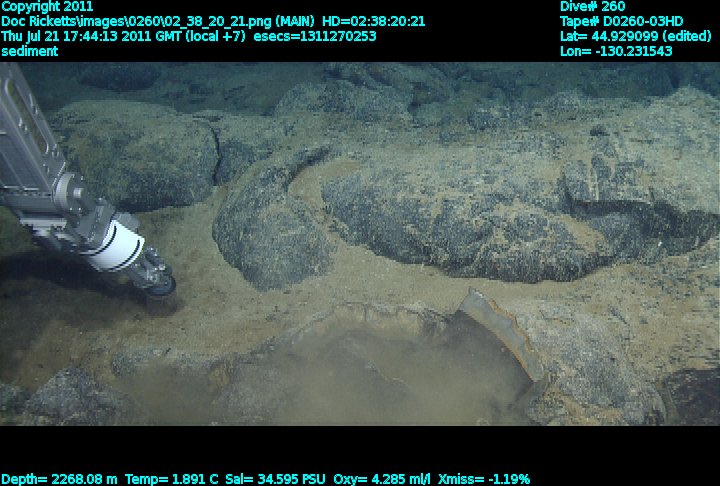720x486 pixels.
Task: Click the Lon= -130.231543 reading
Action: coord(616,51)
